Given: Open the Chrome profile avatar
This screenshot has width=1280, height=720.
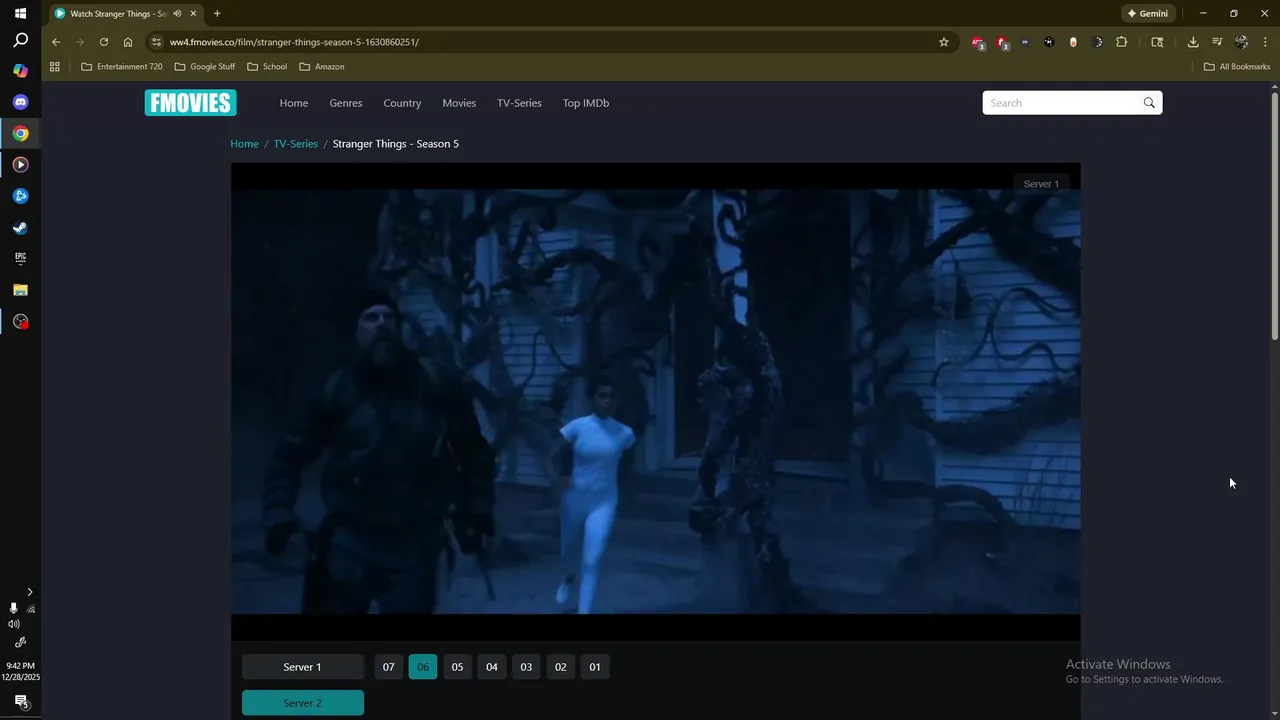Looking at the screenshot, I should point(1241,42).
